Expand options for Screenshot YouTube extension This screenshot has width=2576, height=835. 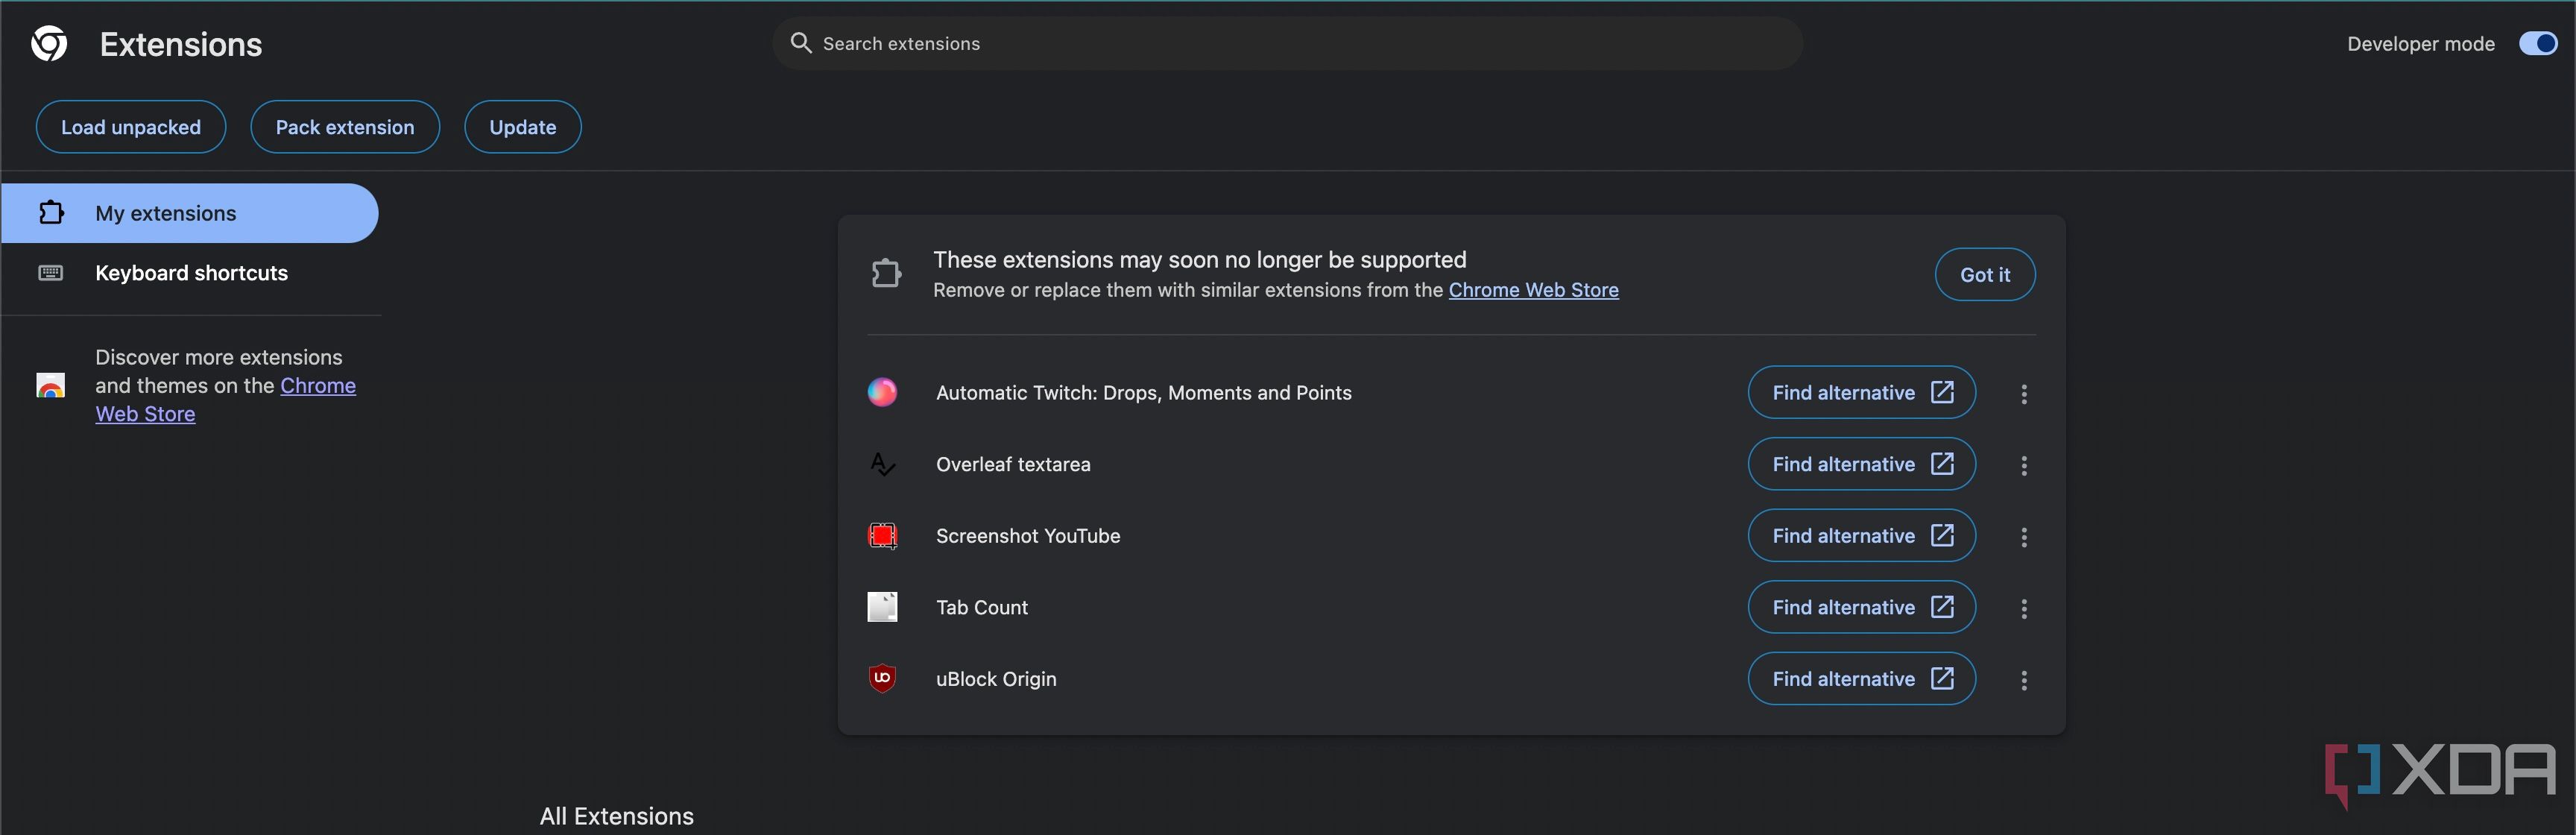click(2024, 535)
